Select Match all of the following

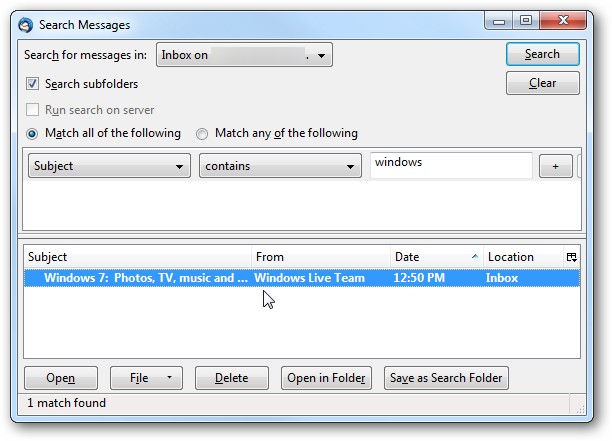click(x=32, y=134)
